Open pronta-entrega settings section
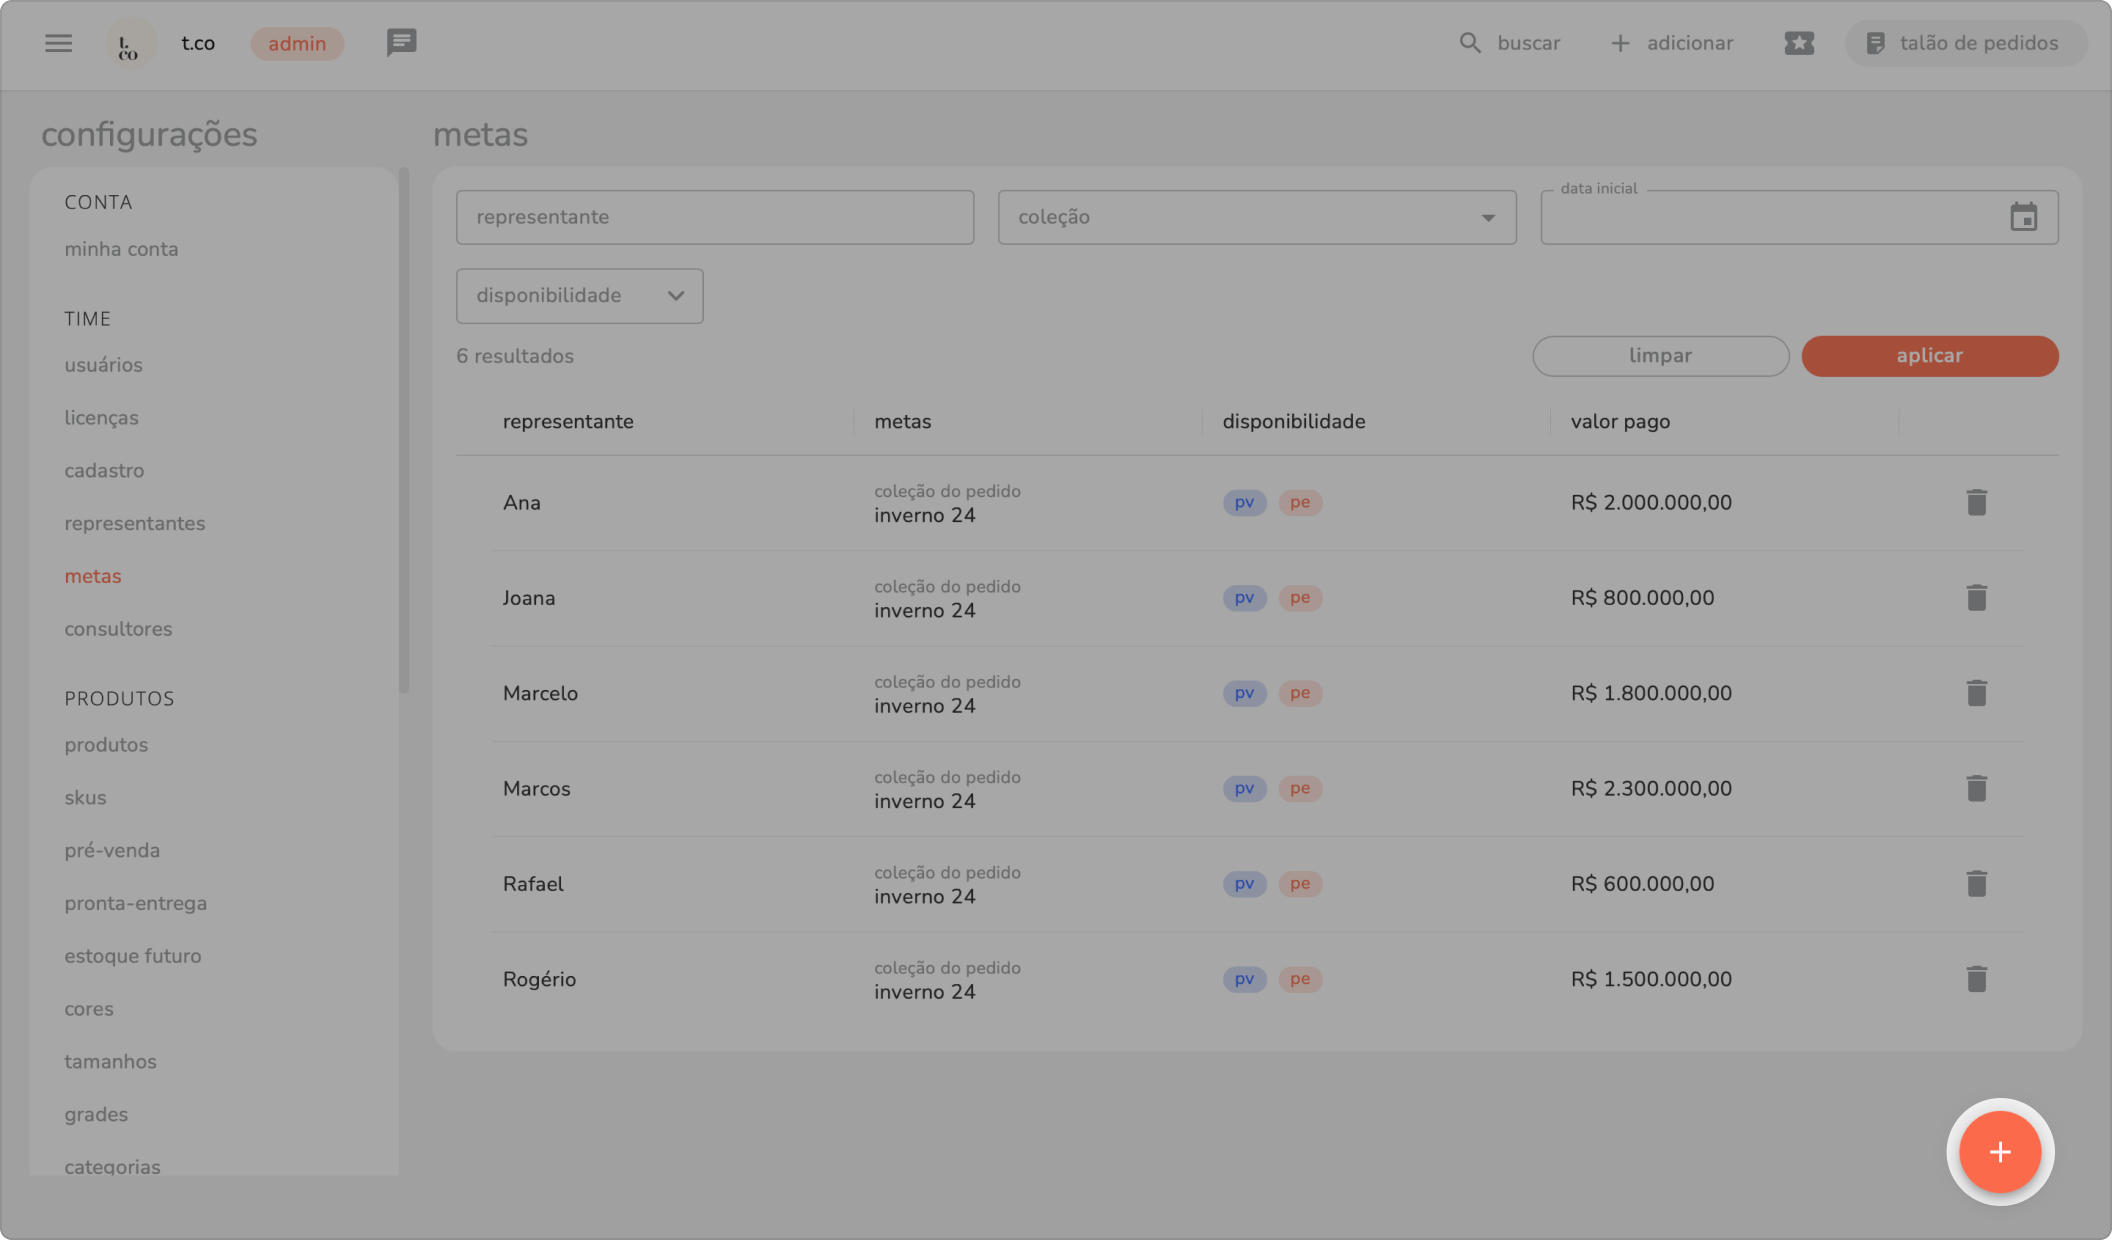 coord(135,903)
